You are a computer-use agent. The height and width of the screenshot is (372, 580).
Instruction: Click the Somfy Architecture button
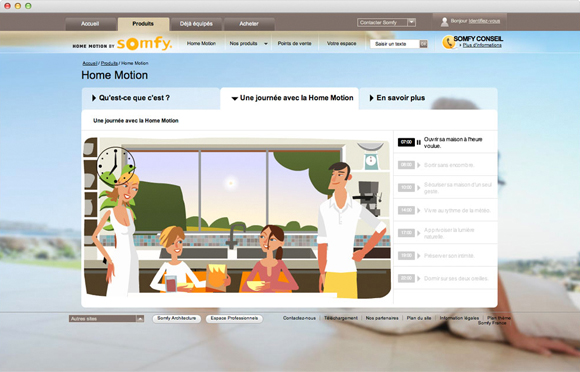[176, 318]
